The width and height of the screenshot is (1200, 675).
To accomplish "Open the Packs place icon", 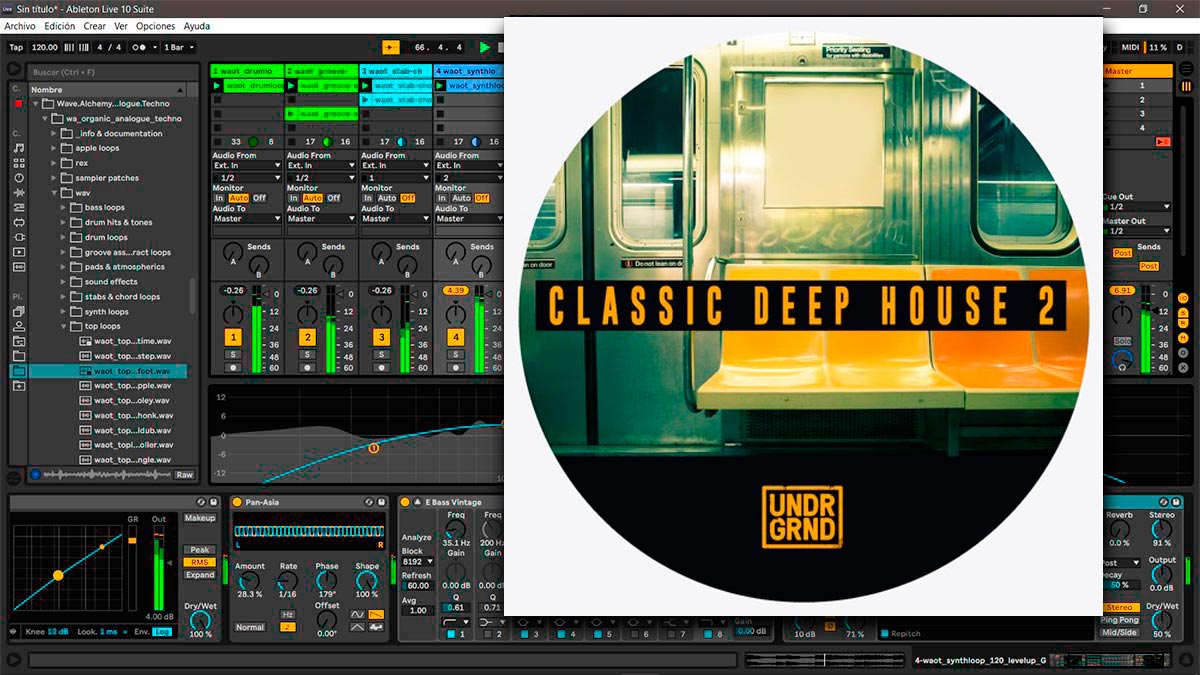I will pyautogui.click(x=18, y=312).
